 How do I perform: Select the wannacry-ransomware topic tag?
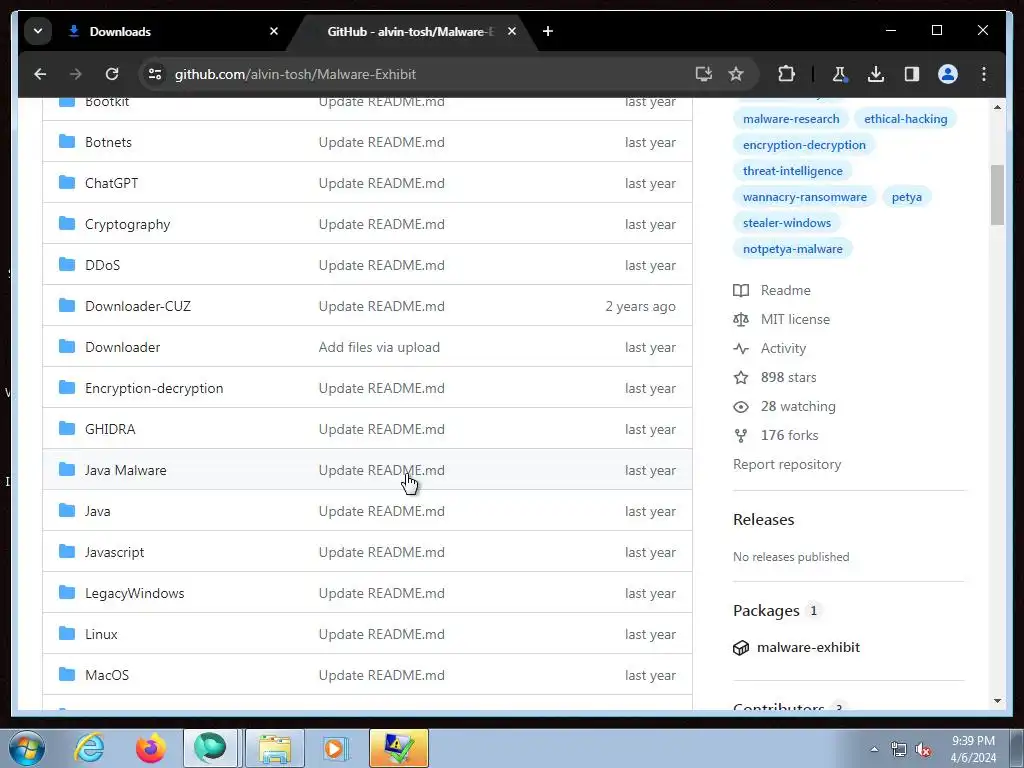click(x=805, y=197)
